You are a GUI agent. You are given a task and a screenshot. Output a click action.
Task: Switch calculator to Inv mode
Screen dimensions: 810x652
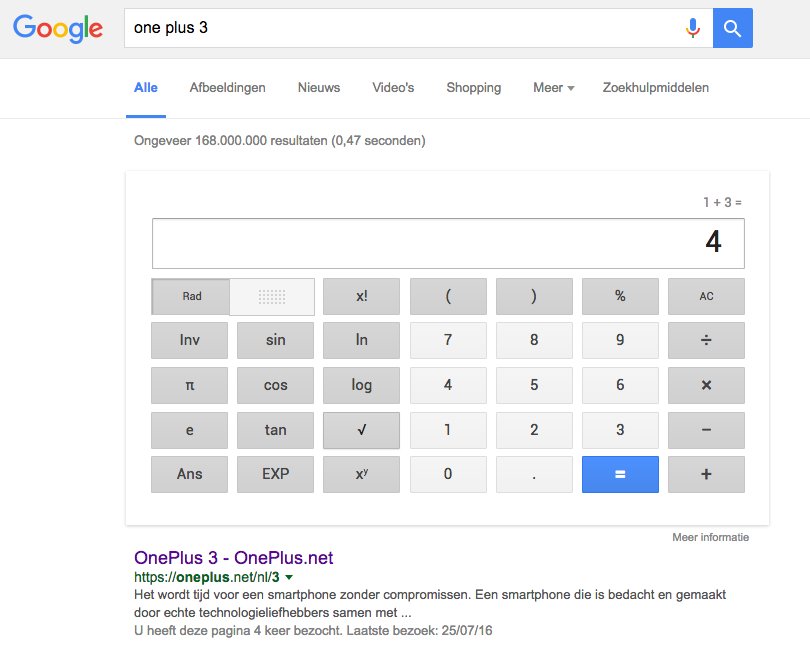click(189, 341)
